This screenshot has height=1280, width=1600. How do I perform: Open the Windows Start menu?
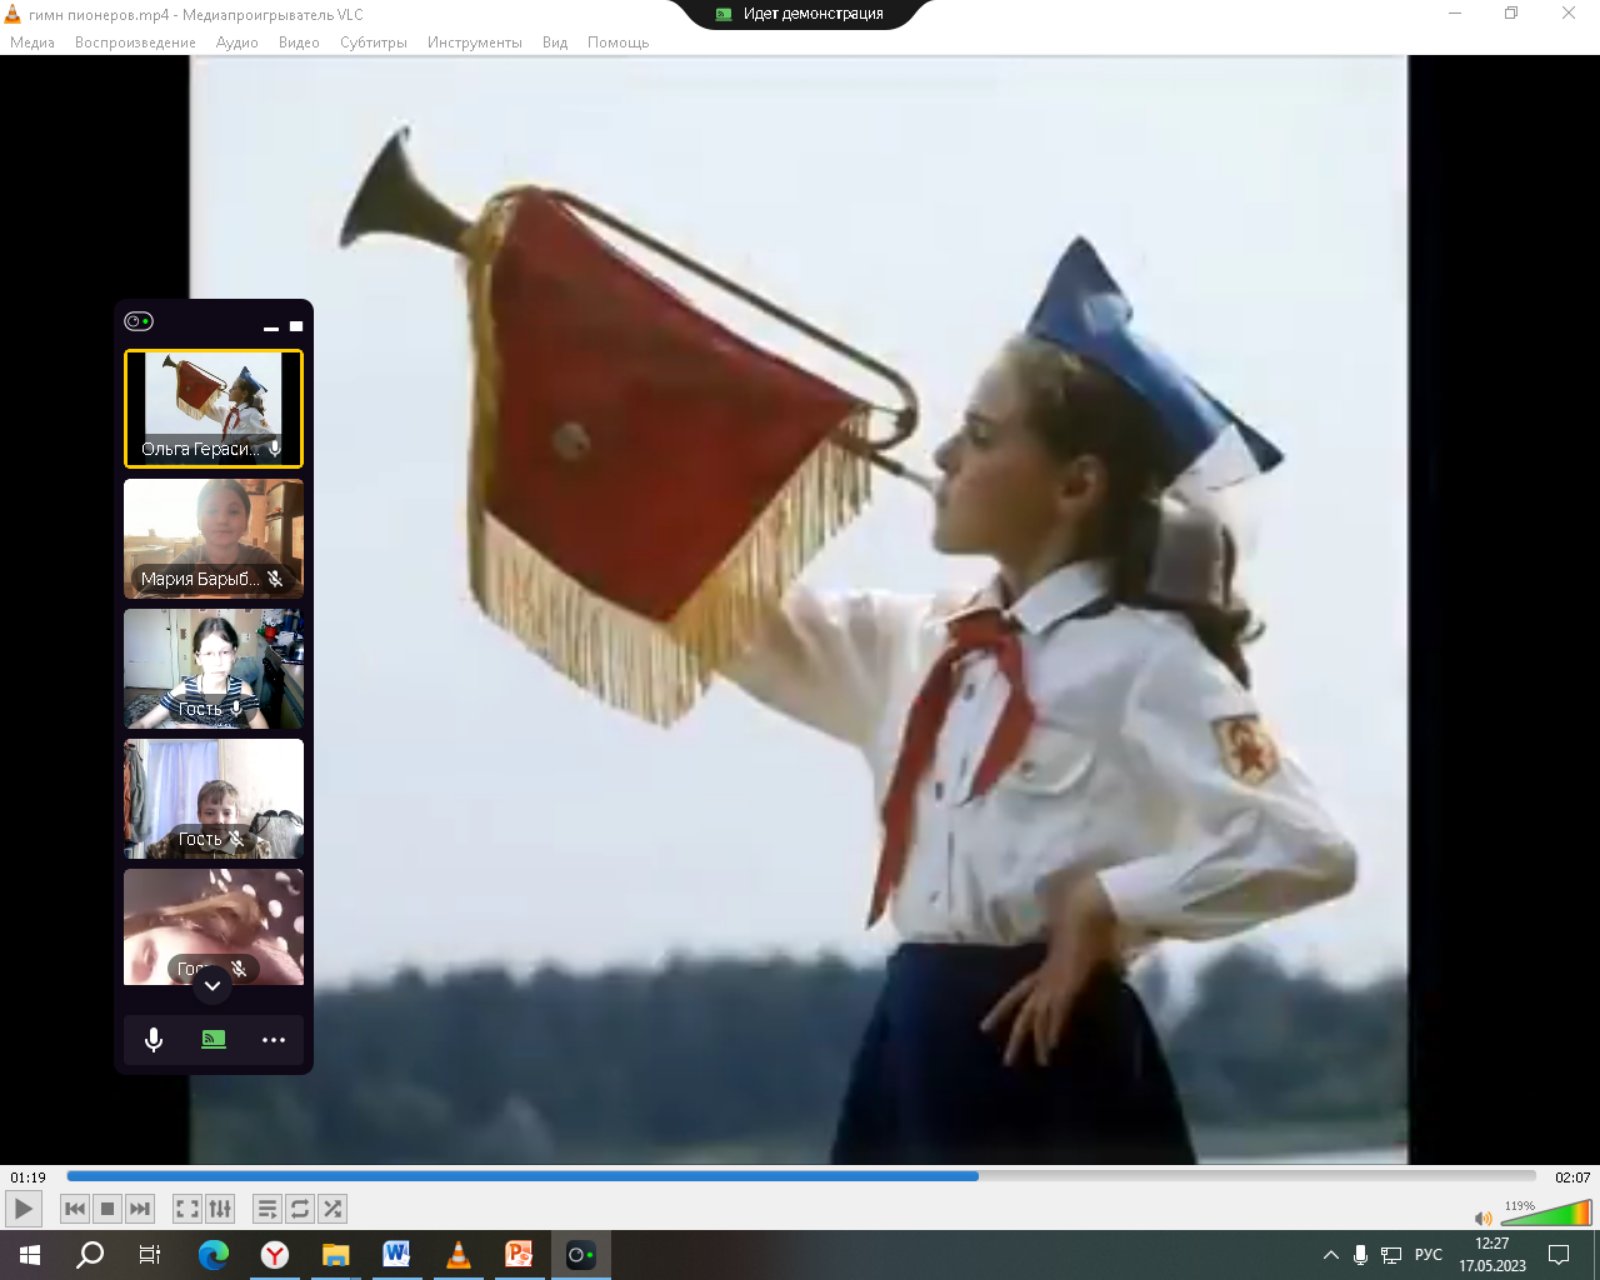[x=30, y=1255]
